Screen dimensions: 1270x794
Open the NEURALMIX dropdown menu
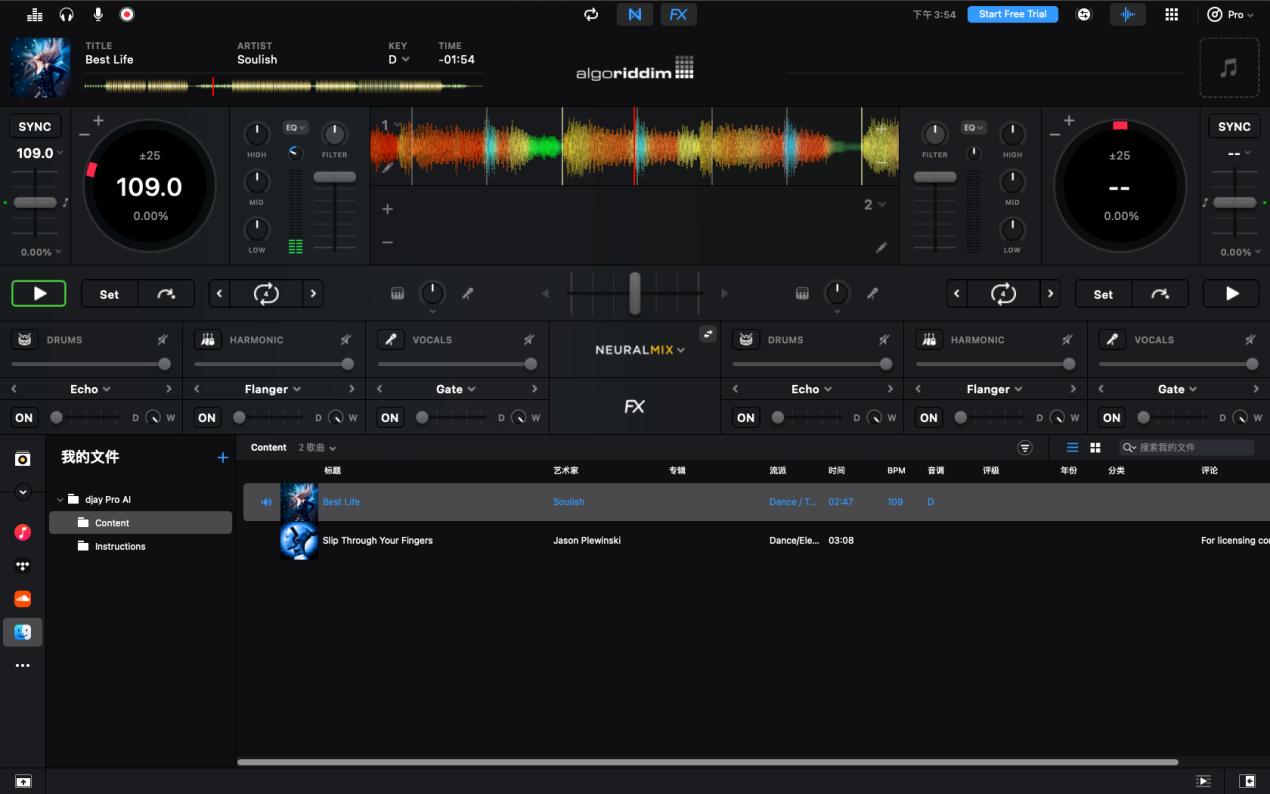click(x=640, y=350)
